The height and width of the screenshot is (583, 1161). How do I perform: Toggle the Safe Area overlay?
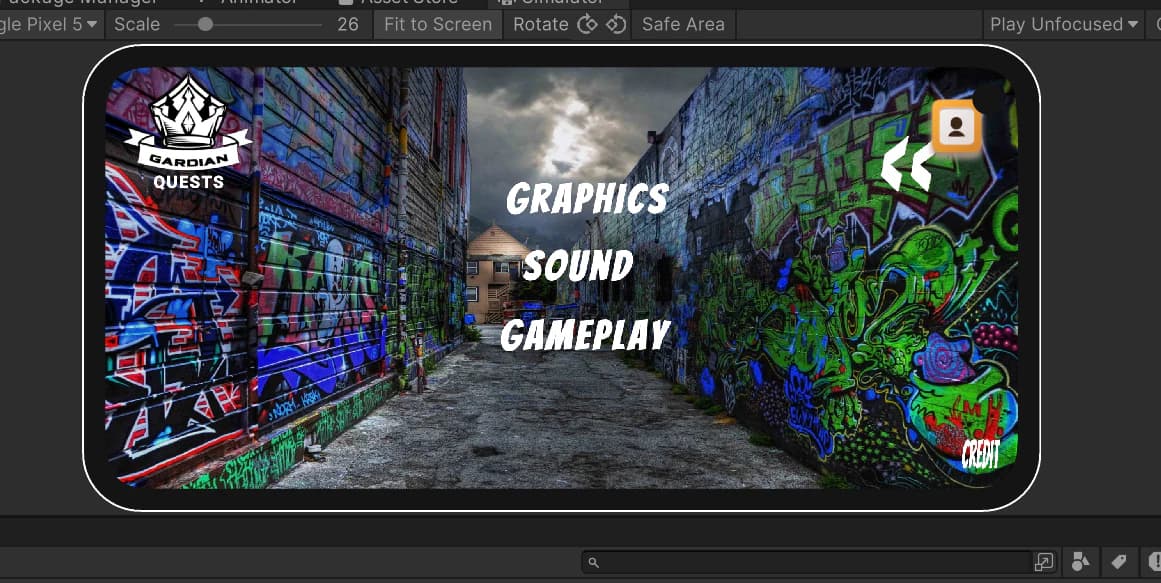683,24
